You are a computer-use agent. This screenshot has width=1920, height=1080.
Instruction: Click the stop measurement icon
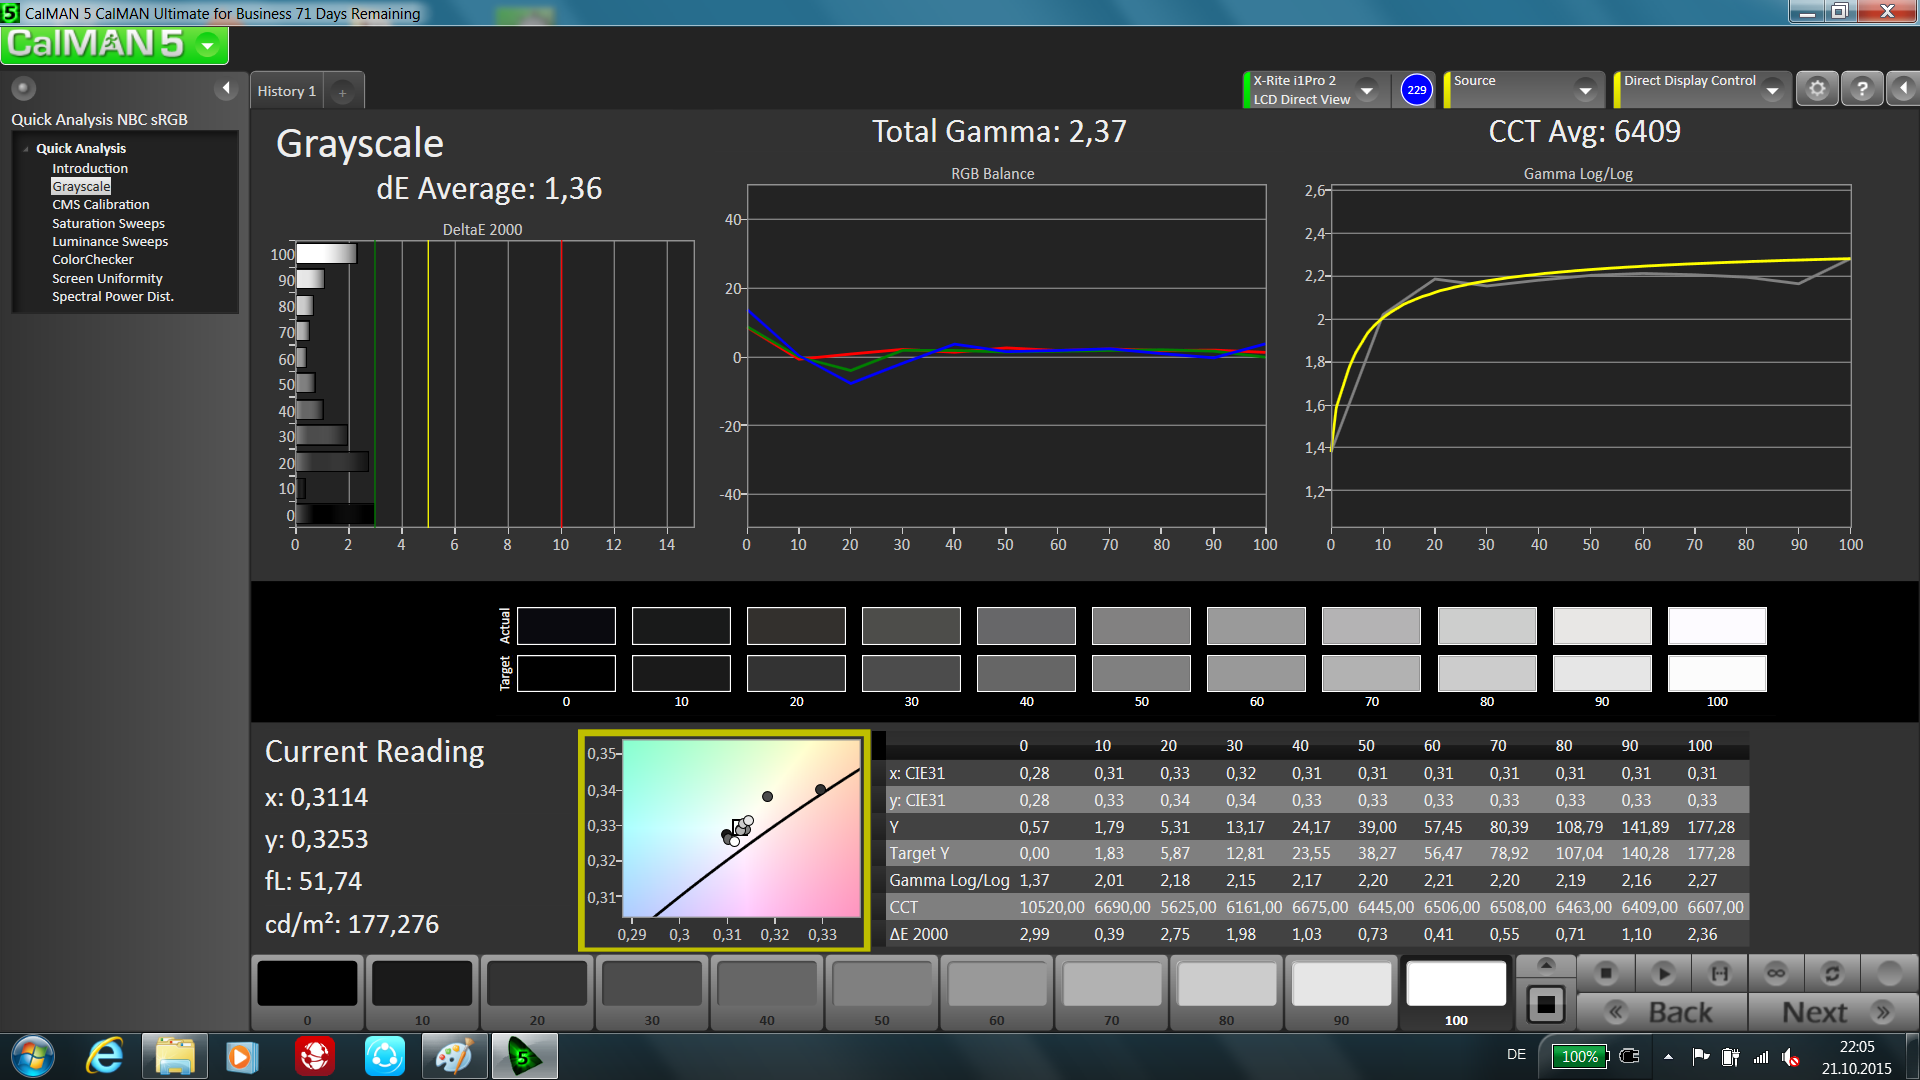pyautogui.click(x=1606, y=972)
